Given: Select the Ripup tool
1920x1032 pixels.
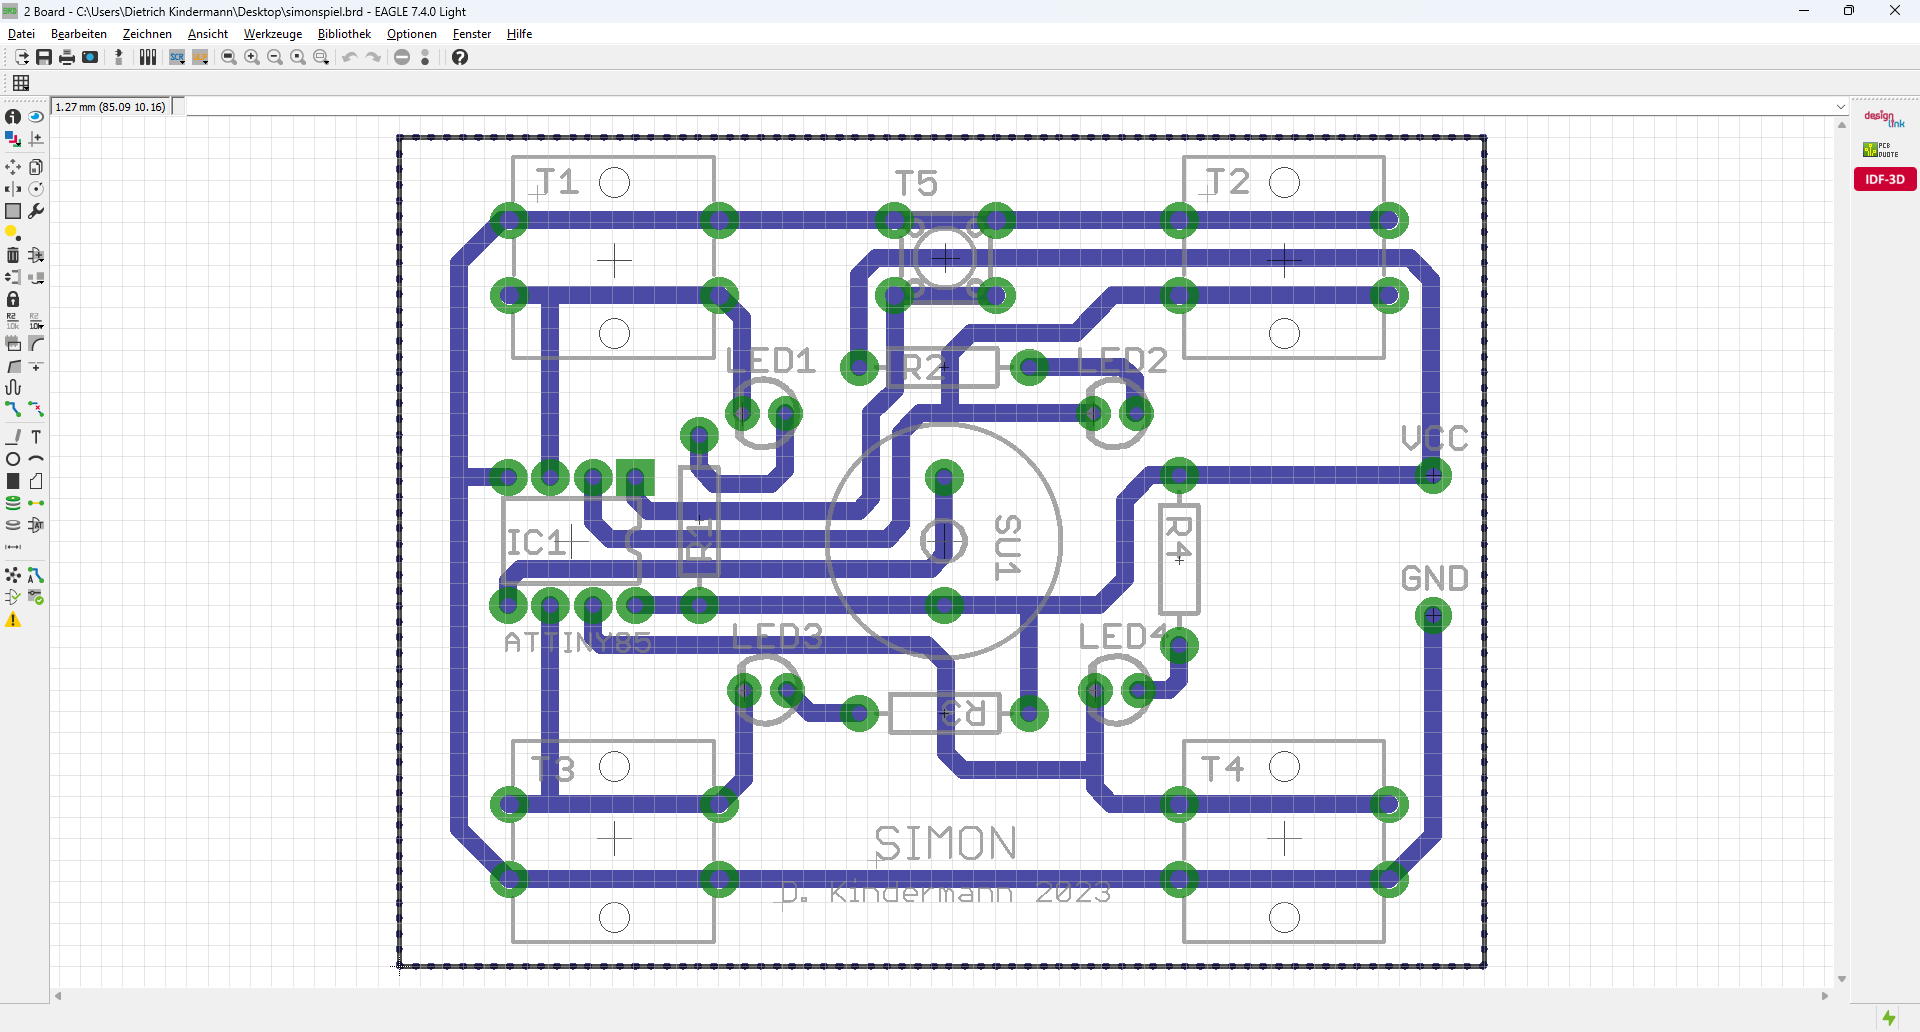Looking at the screenshot, I should (36, 409).
